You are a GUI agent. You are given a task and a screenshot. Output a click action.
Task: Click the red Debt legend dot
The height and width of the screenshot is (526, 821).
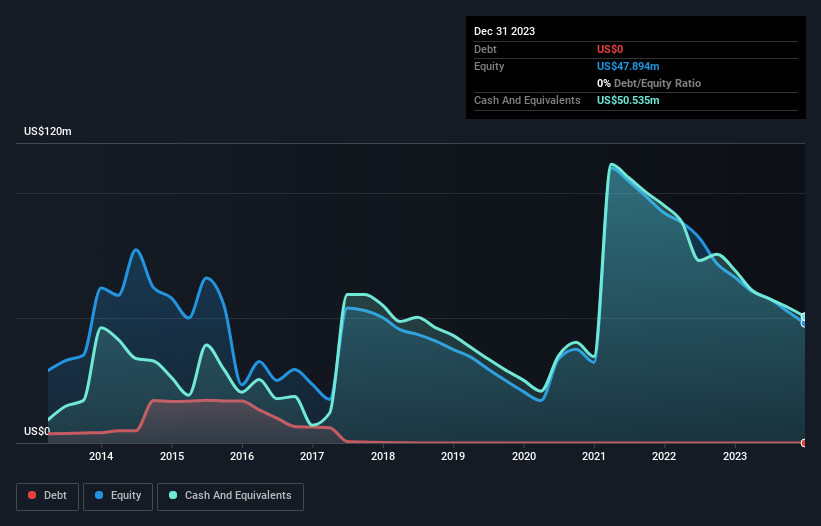pyautogui.click(x=32, y=495)
